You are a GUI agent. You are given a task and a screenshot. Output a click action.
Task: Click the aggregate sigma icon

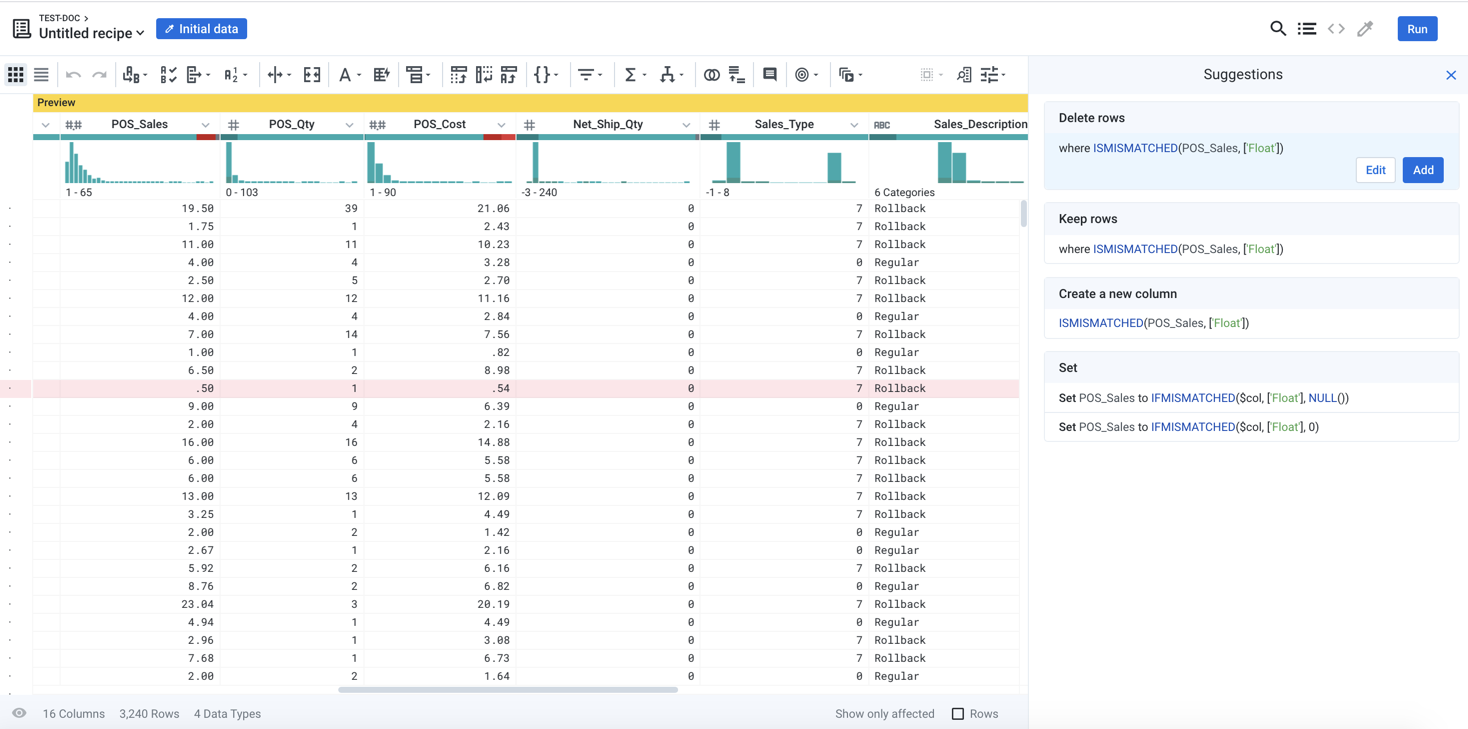[x=630, y=75]
